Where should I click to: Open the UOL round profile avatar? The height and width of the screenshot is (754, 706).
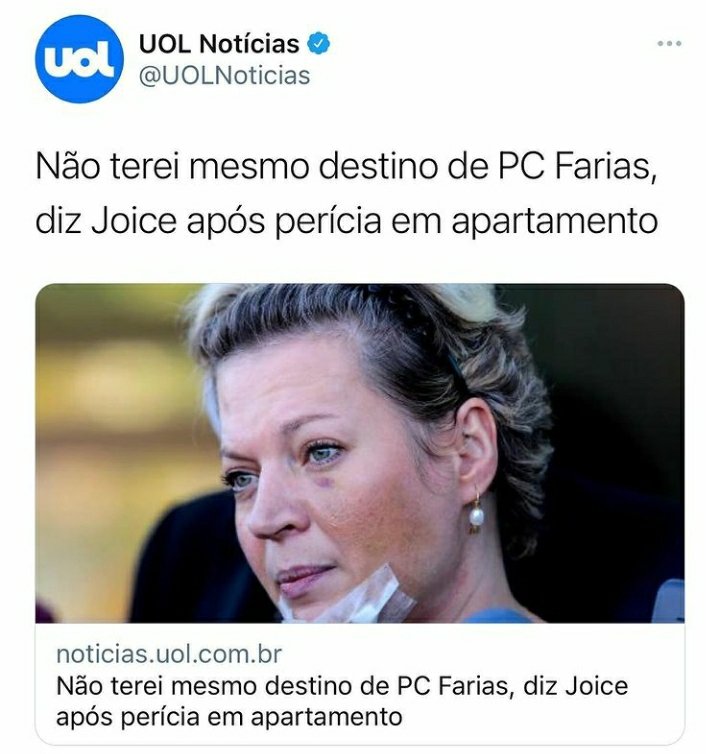tap(79, 59)
